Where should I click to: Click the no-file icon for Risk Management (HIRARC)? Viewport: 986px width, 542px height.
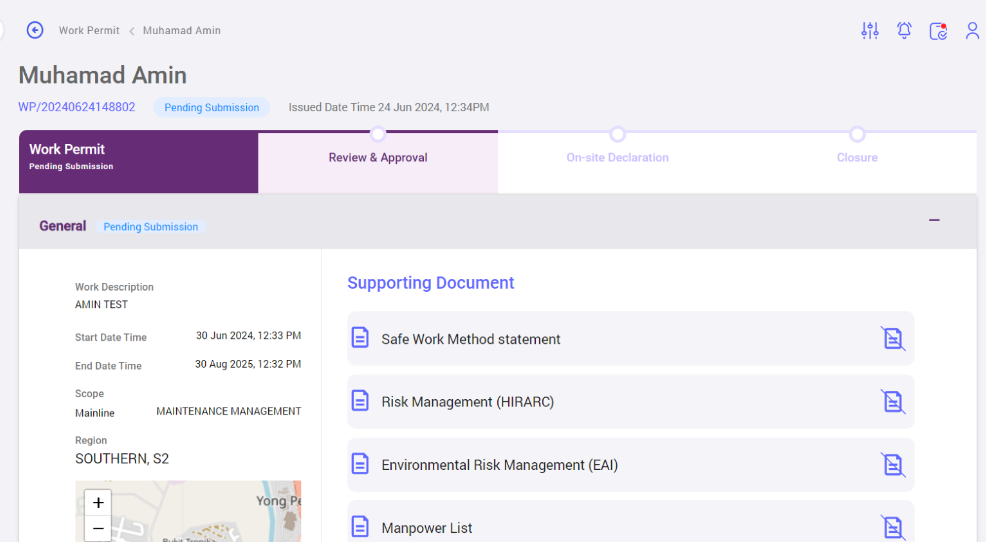point(892,401)
